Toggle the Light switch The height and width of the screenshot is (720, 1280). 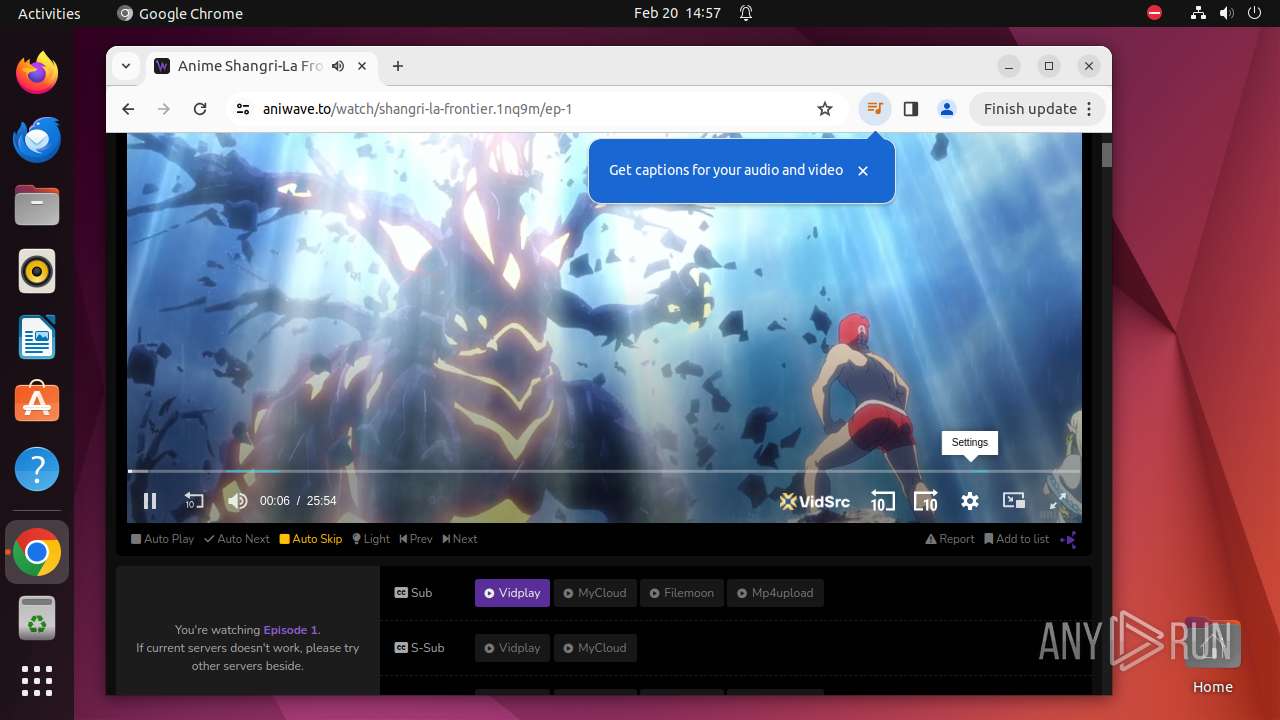tap(371, 539)
